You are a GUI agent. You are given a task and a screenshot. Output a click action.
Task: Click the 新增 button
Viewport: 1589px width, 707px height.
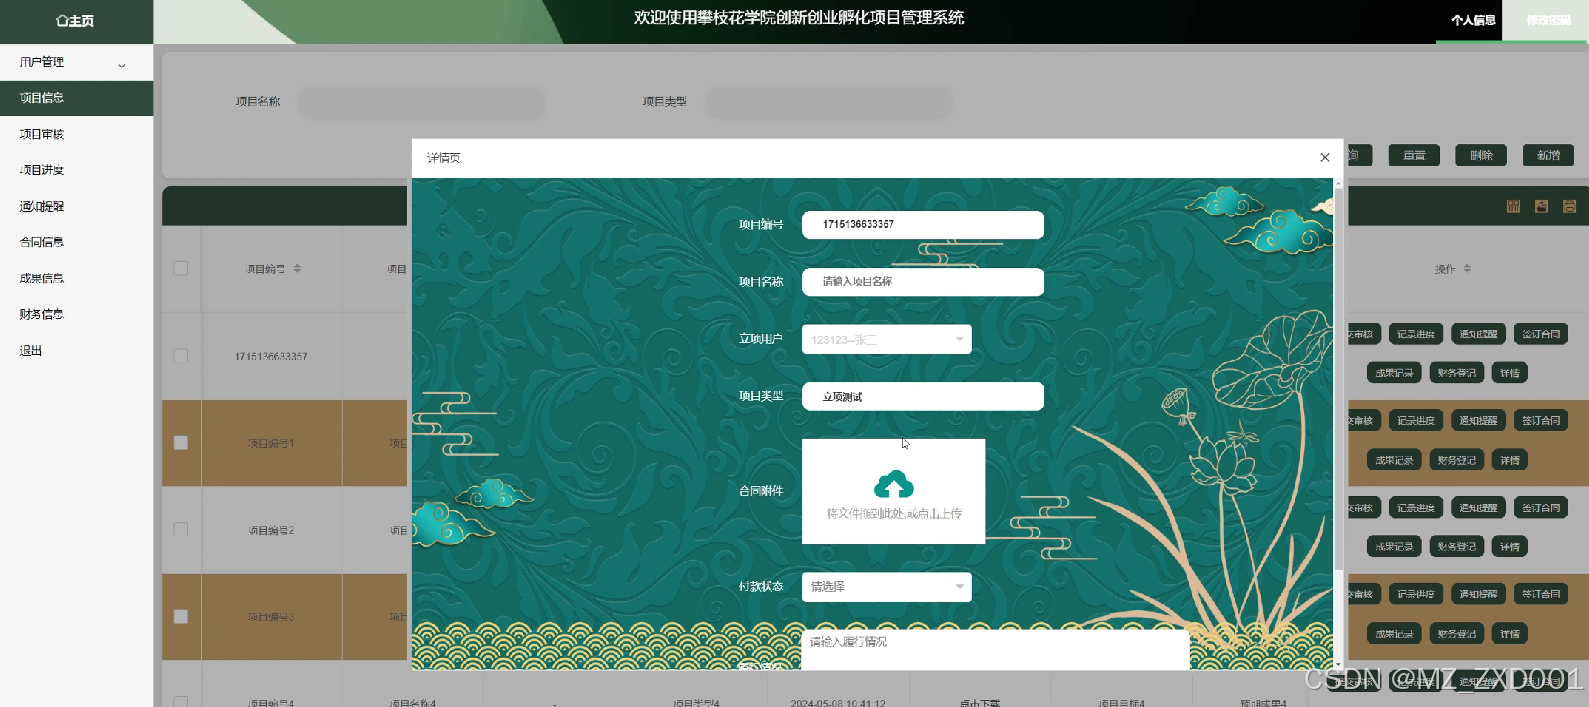(x=1548, y=155)
